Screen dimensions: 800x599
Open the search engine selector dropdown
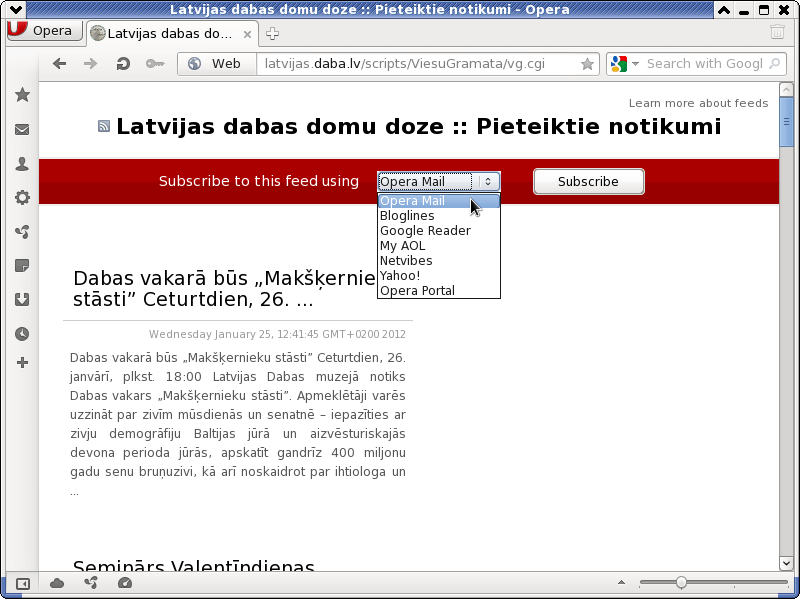625,64
